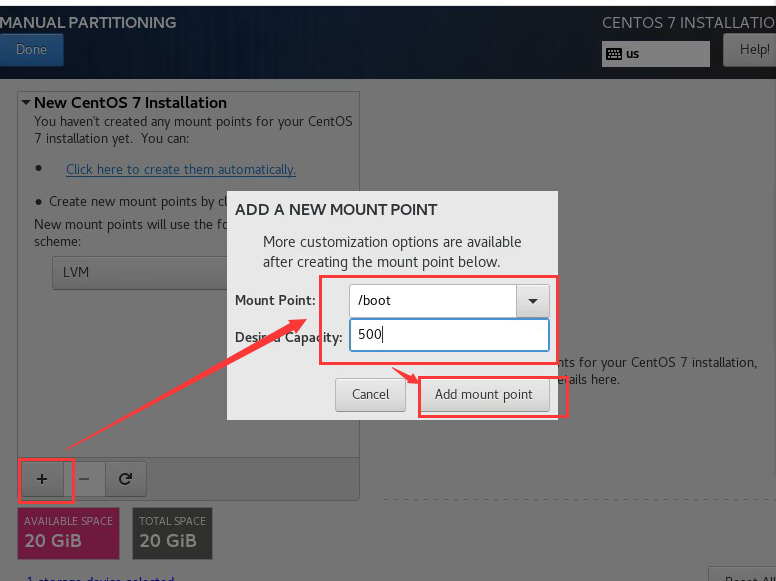Open the Help! button
This screenshot has width=776, height=581.
753,50
